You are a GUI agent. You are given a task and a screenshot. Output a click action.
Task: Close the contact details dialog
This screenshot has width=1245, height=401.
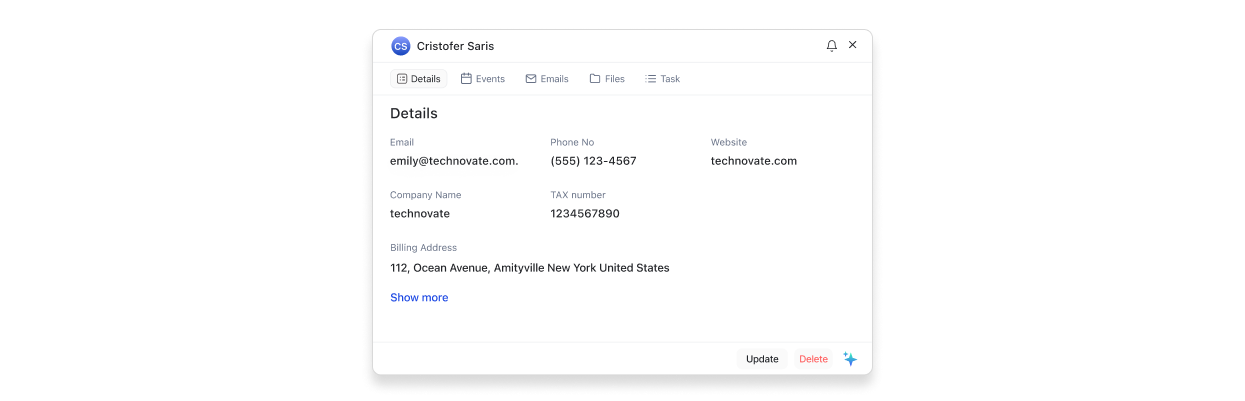[853, 45]
